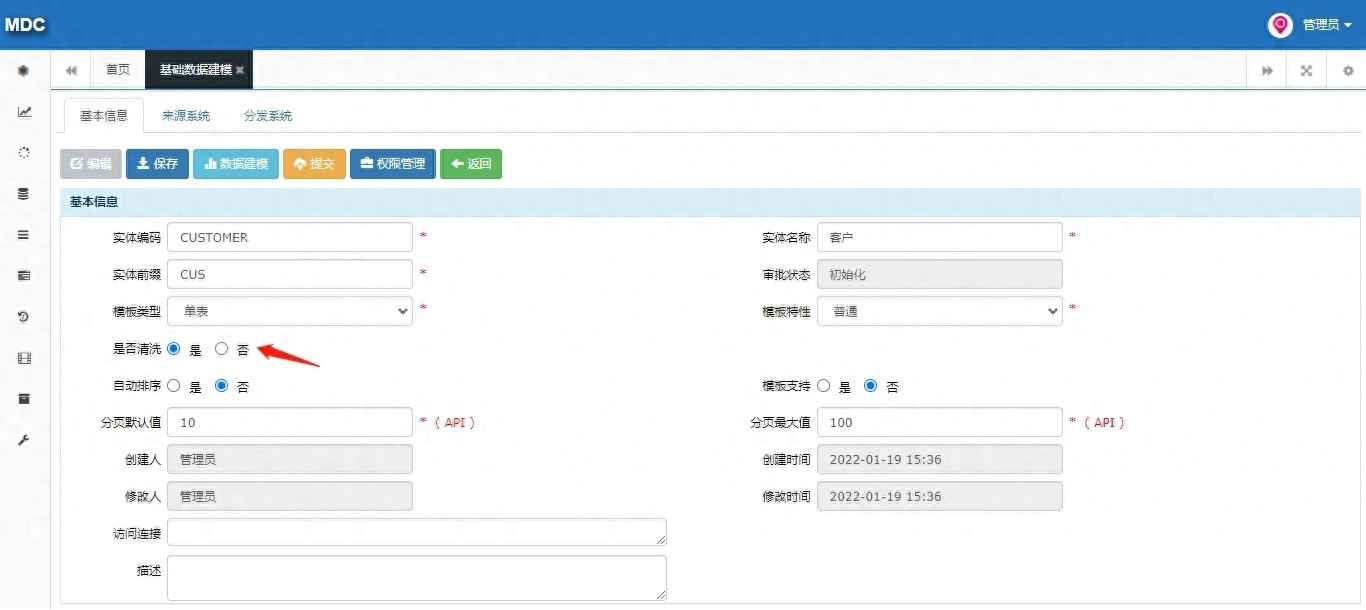Screen dimensions: 1366x610
Task: Open the line chart icon in sidebar
Action: point(24,112)
